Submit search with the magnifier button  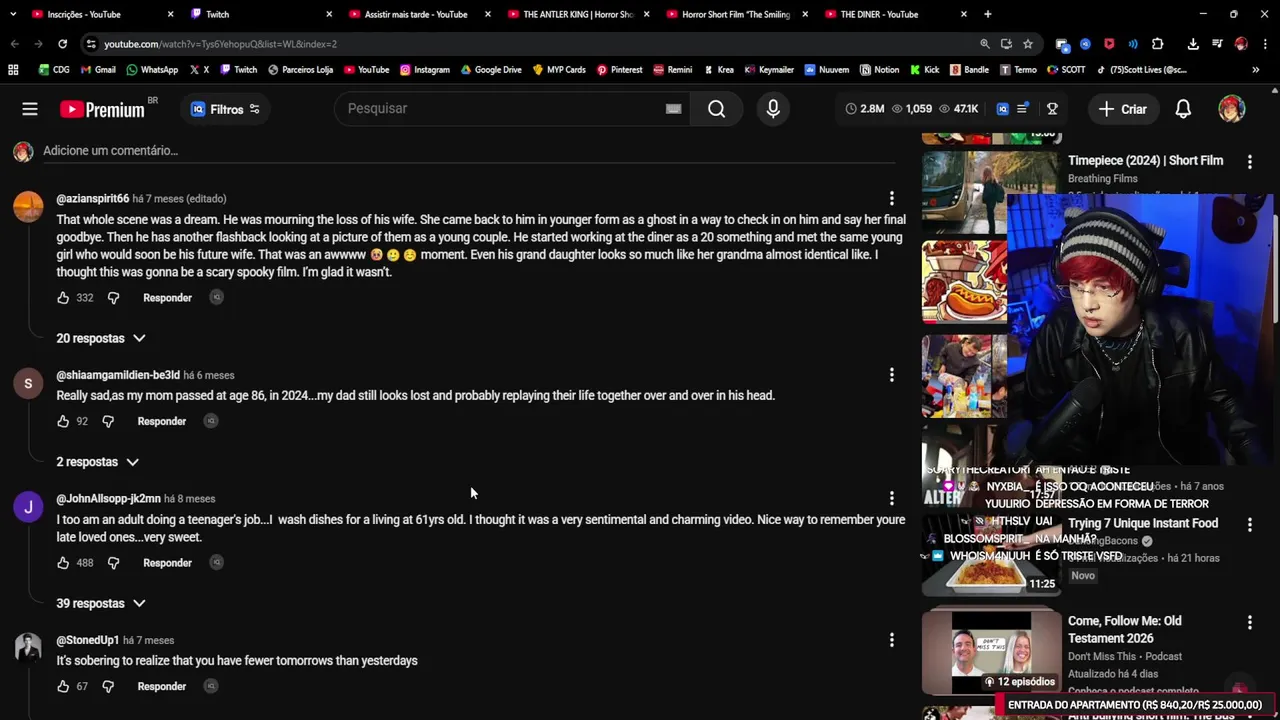point(716,109)
